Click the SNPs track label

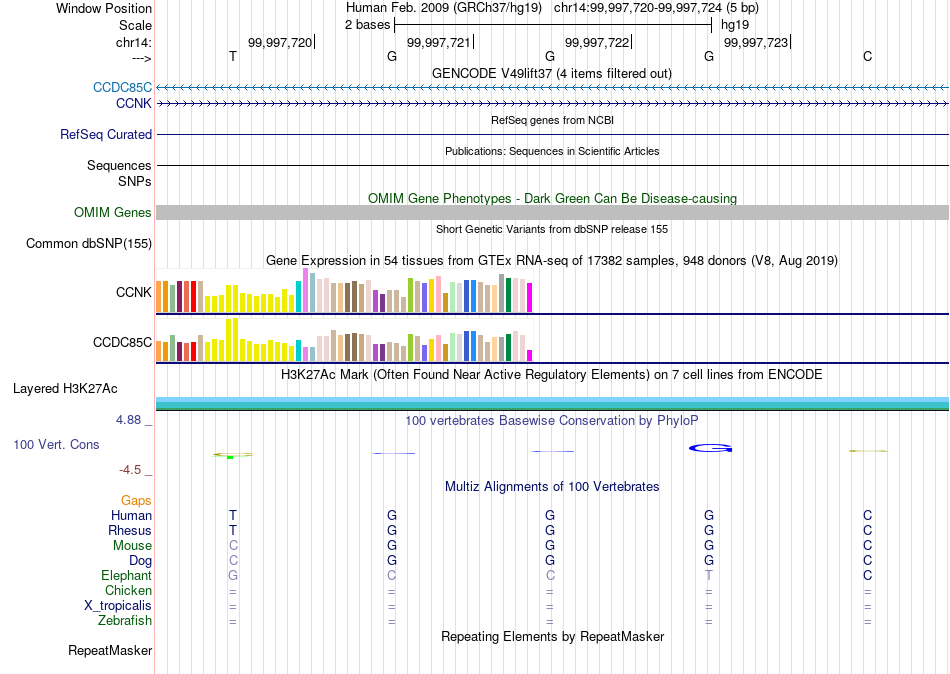coord(135,181)
